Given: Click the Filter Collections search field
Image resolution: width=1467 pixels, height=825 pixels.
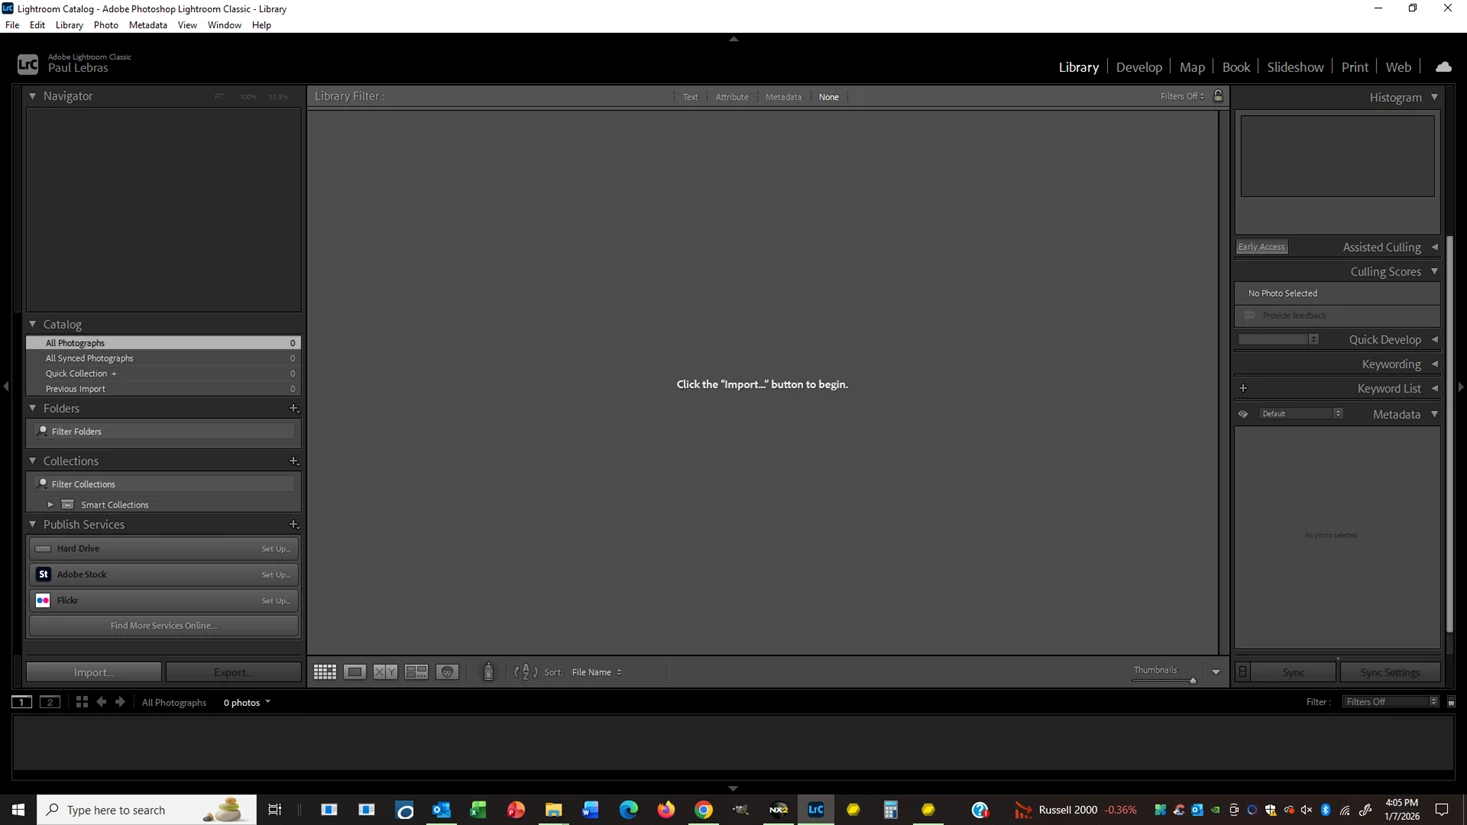Looking at the screenshot, I should point(165,484).
